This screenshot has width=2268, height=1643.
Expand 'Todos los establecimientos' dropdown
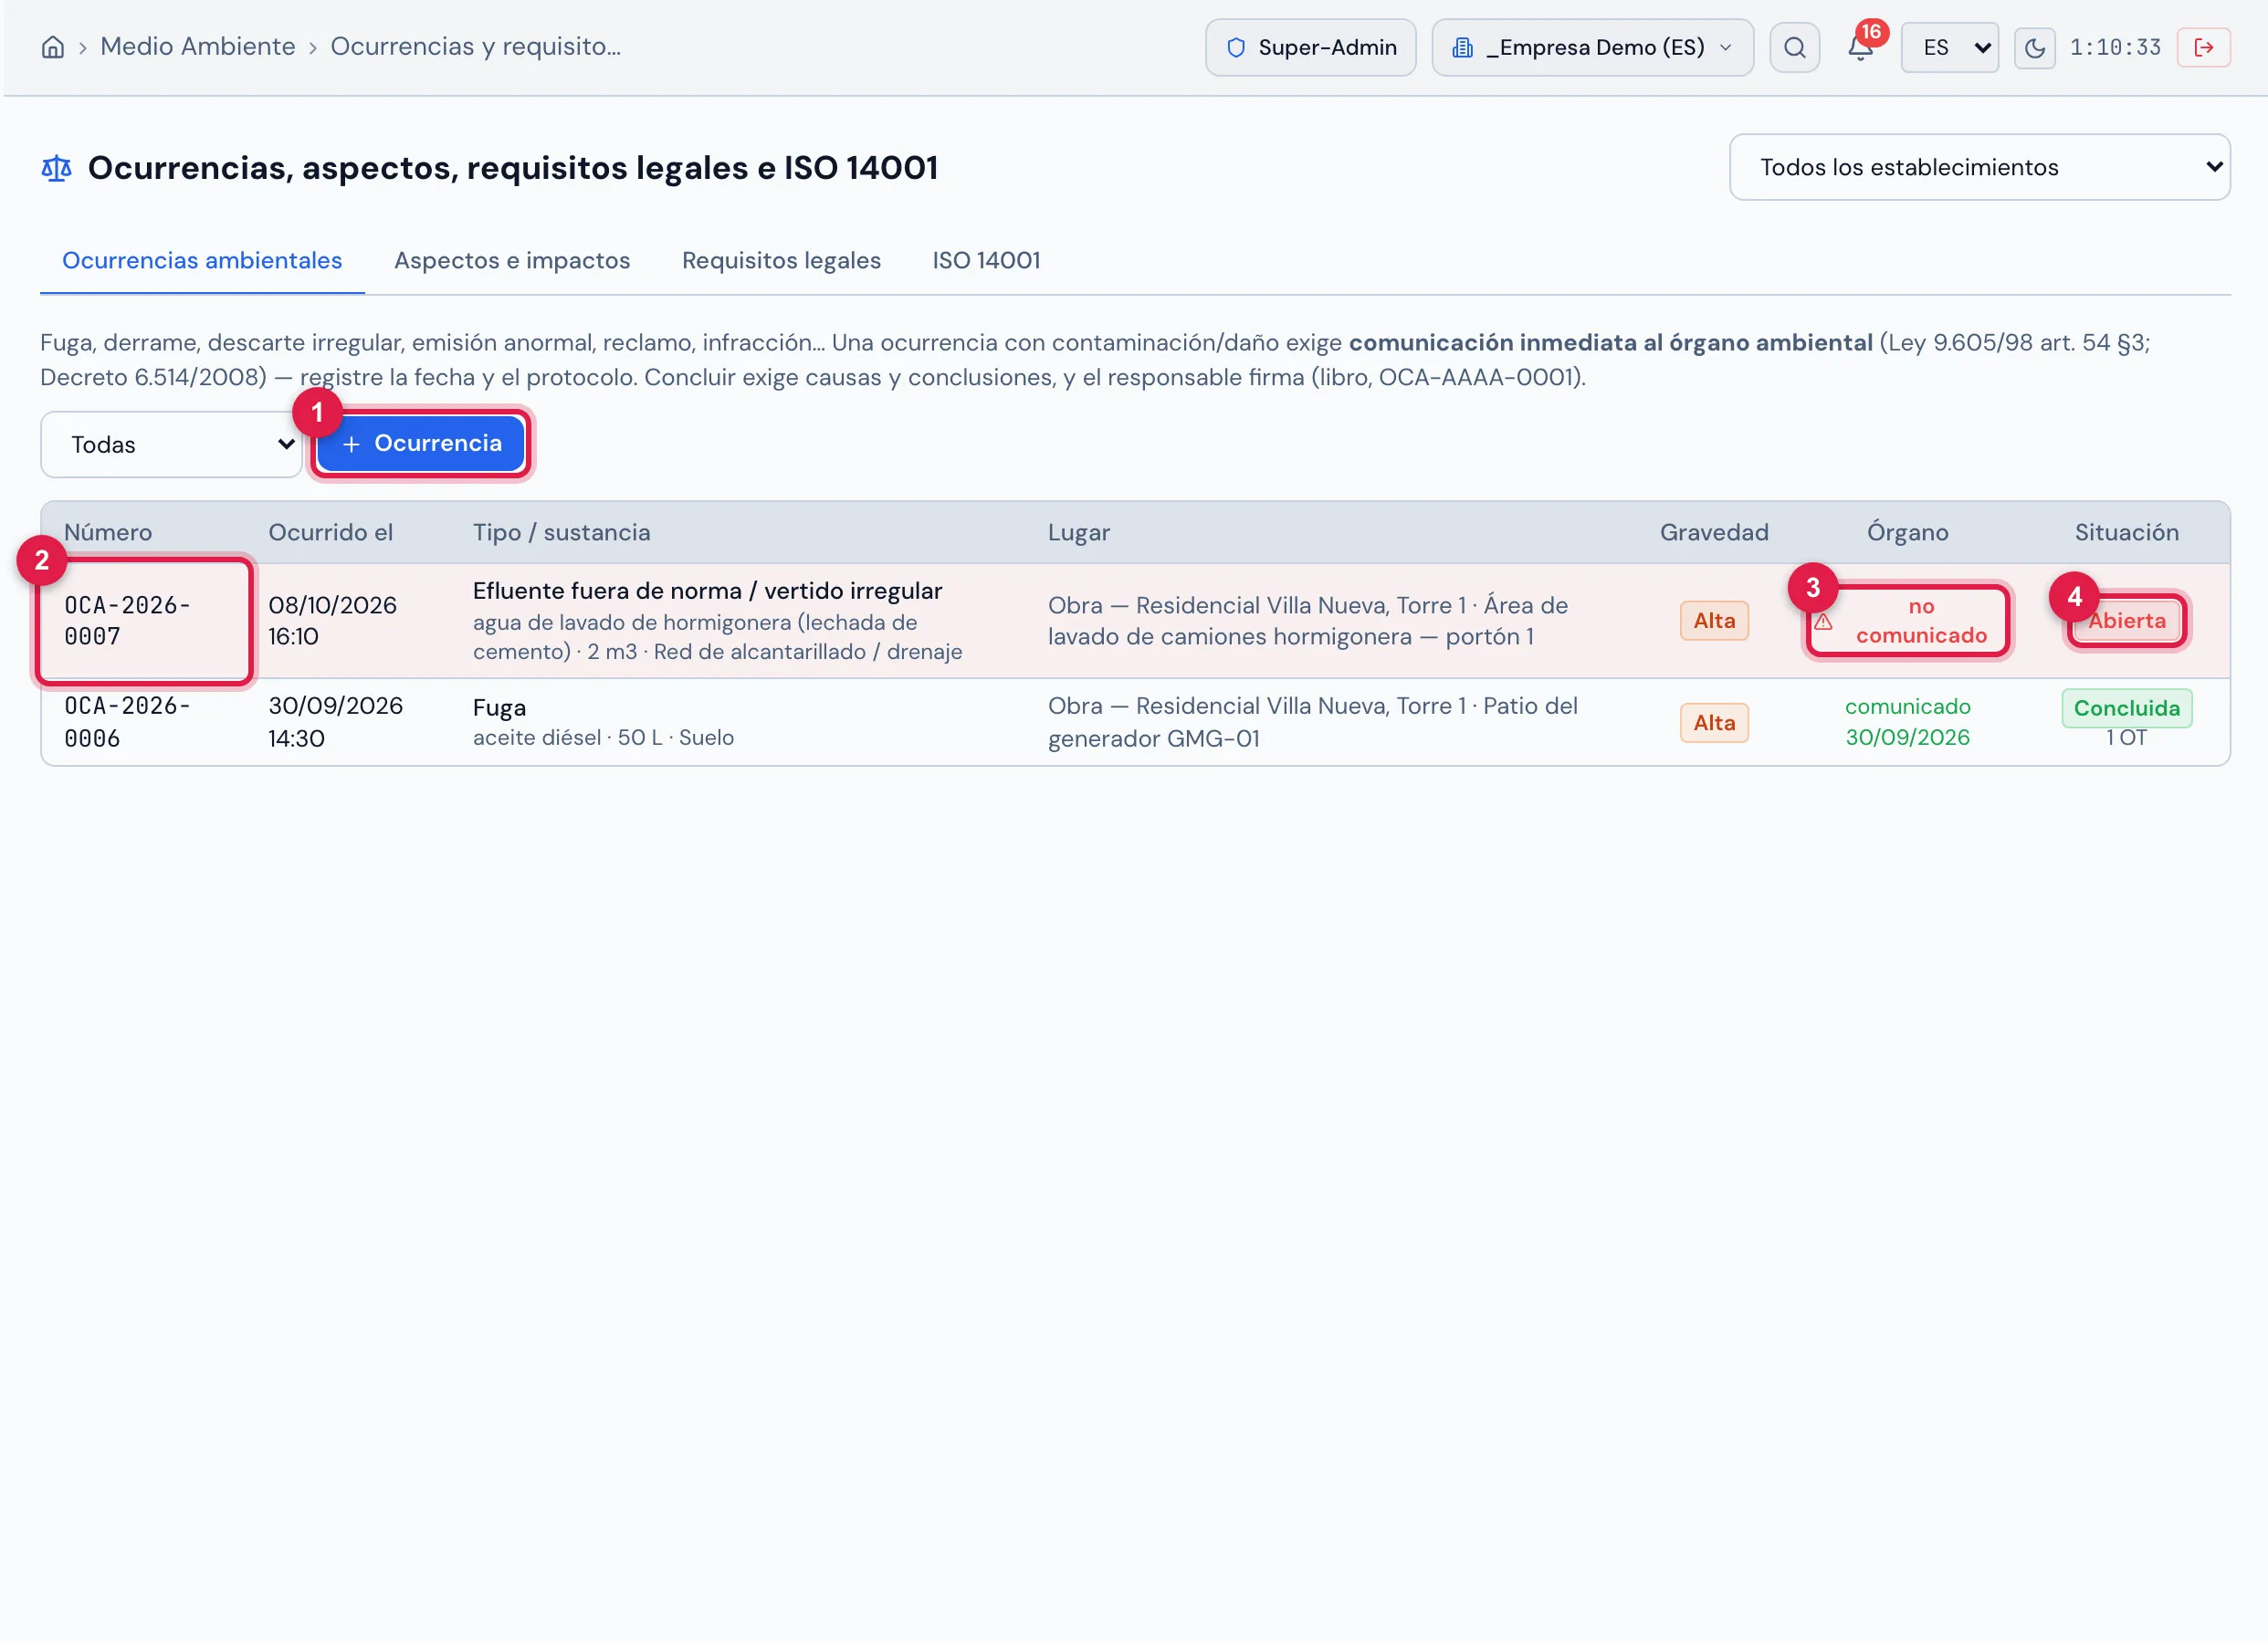pyautogui.click(x=1979, y=167)
